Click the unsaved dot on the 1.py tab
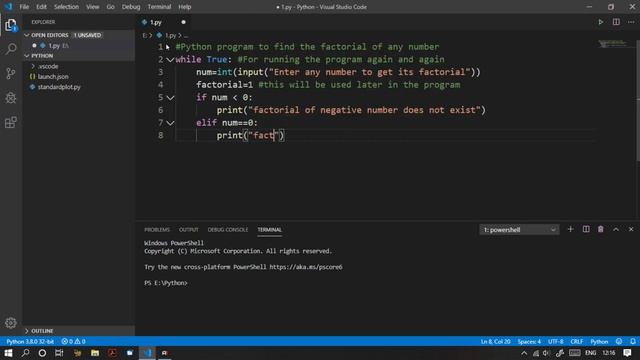The image size is (640, 360). 183,22
